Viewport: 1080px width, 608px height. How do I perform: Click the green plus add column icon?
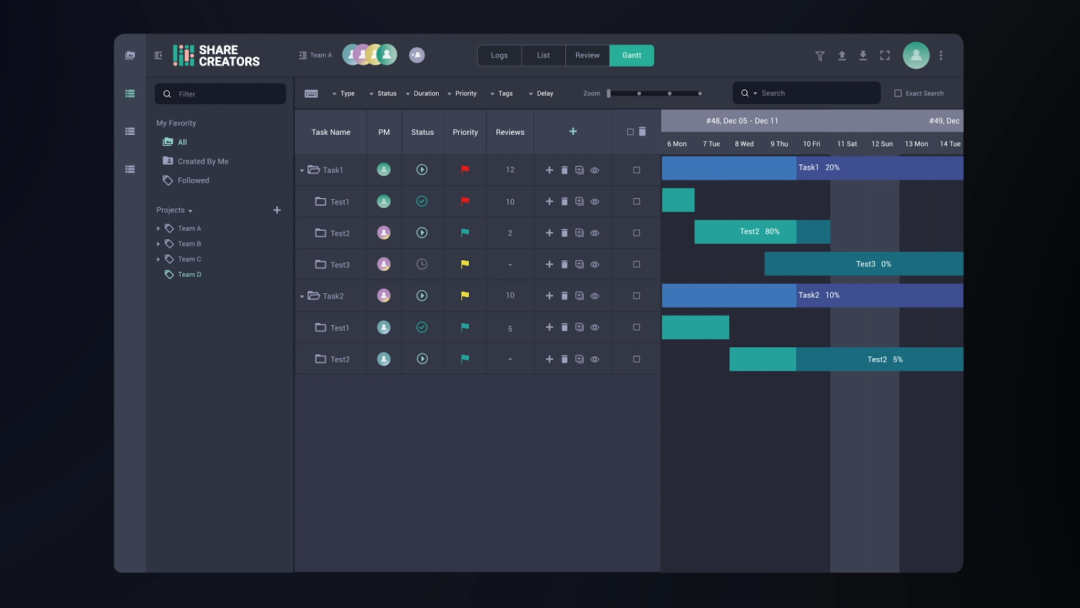coord(573,132)
